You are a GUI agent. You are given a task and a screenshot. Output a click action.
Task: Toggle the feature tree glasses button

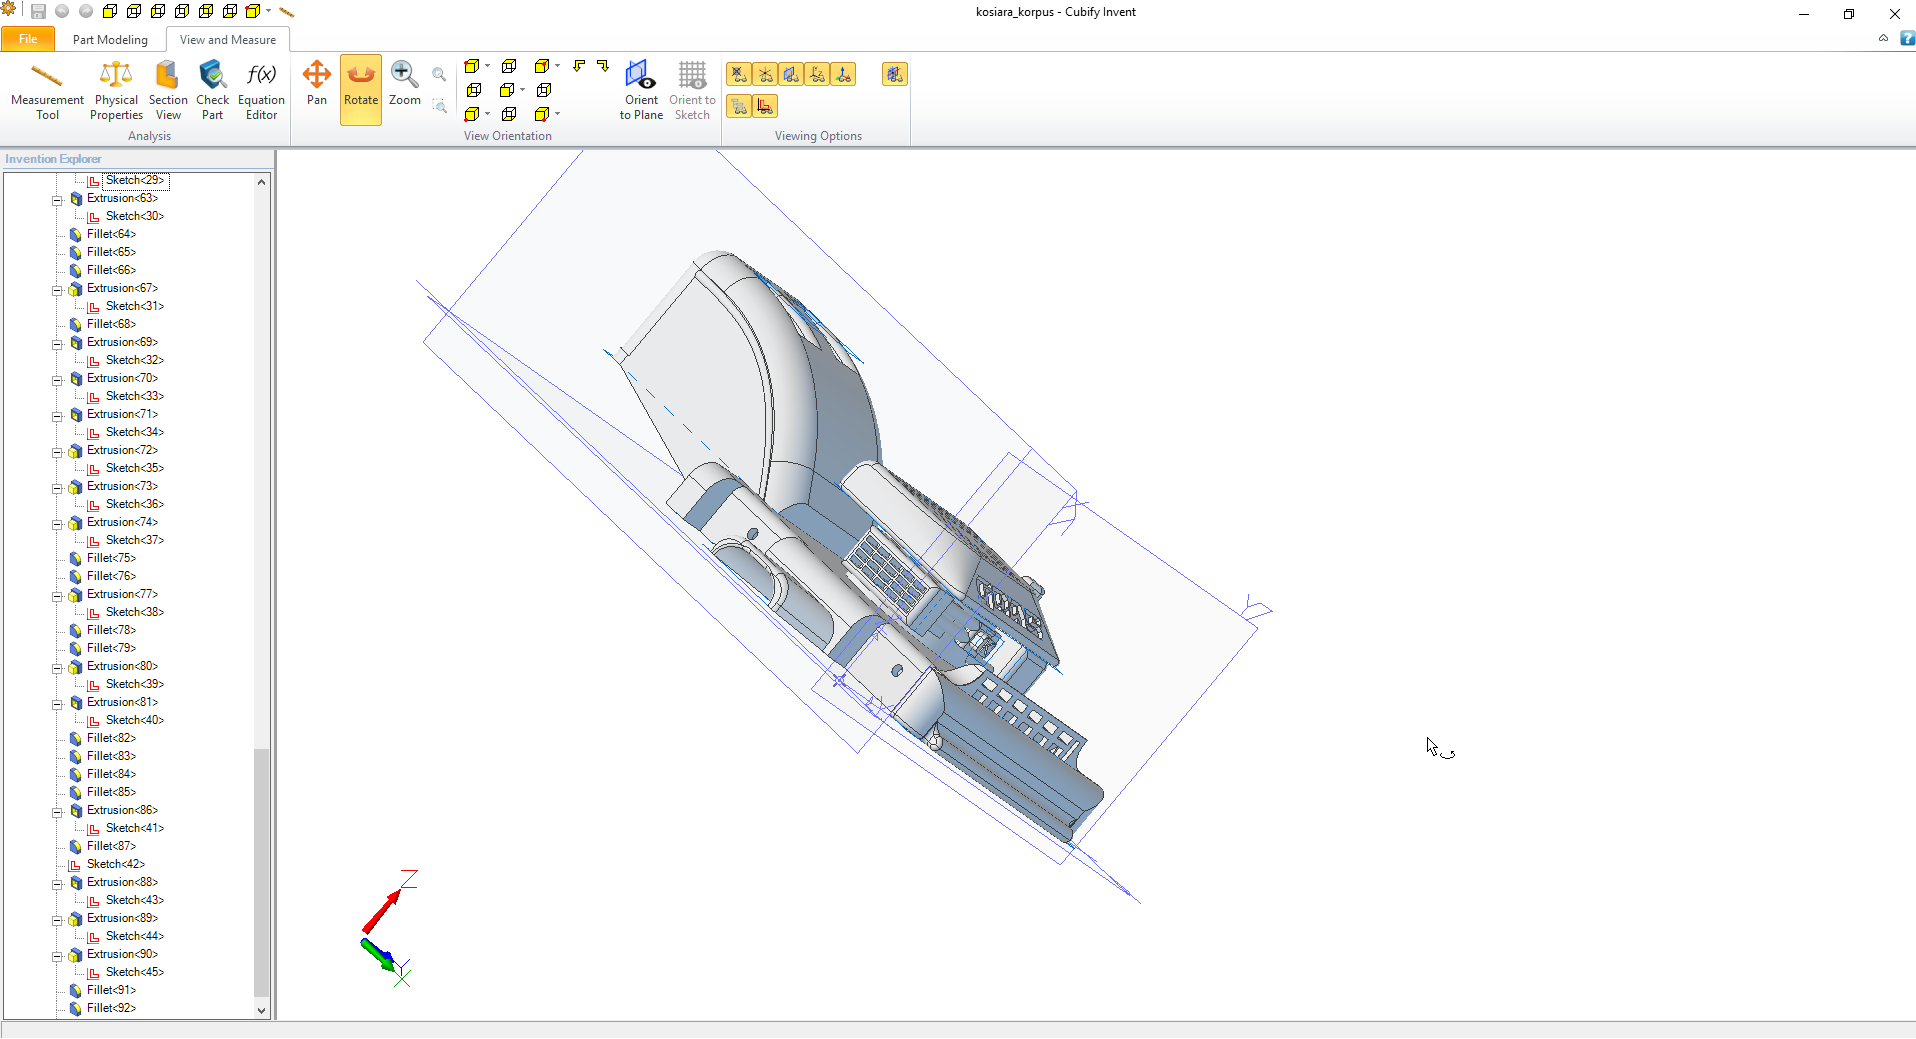(x=739, y=106)
